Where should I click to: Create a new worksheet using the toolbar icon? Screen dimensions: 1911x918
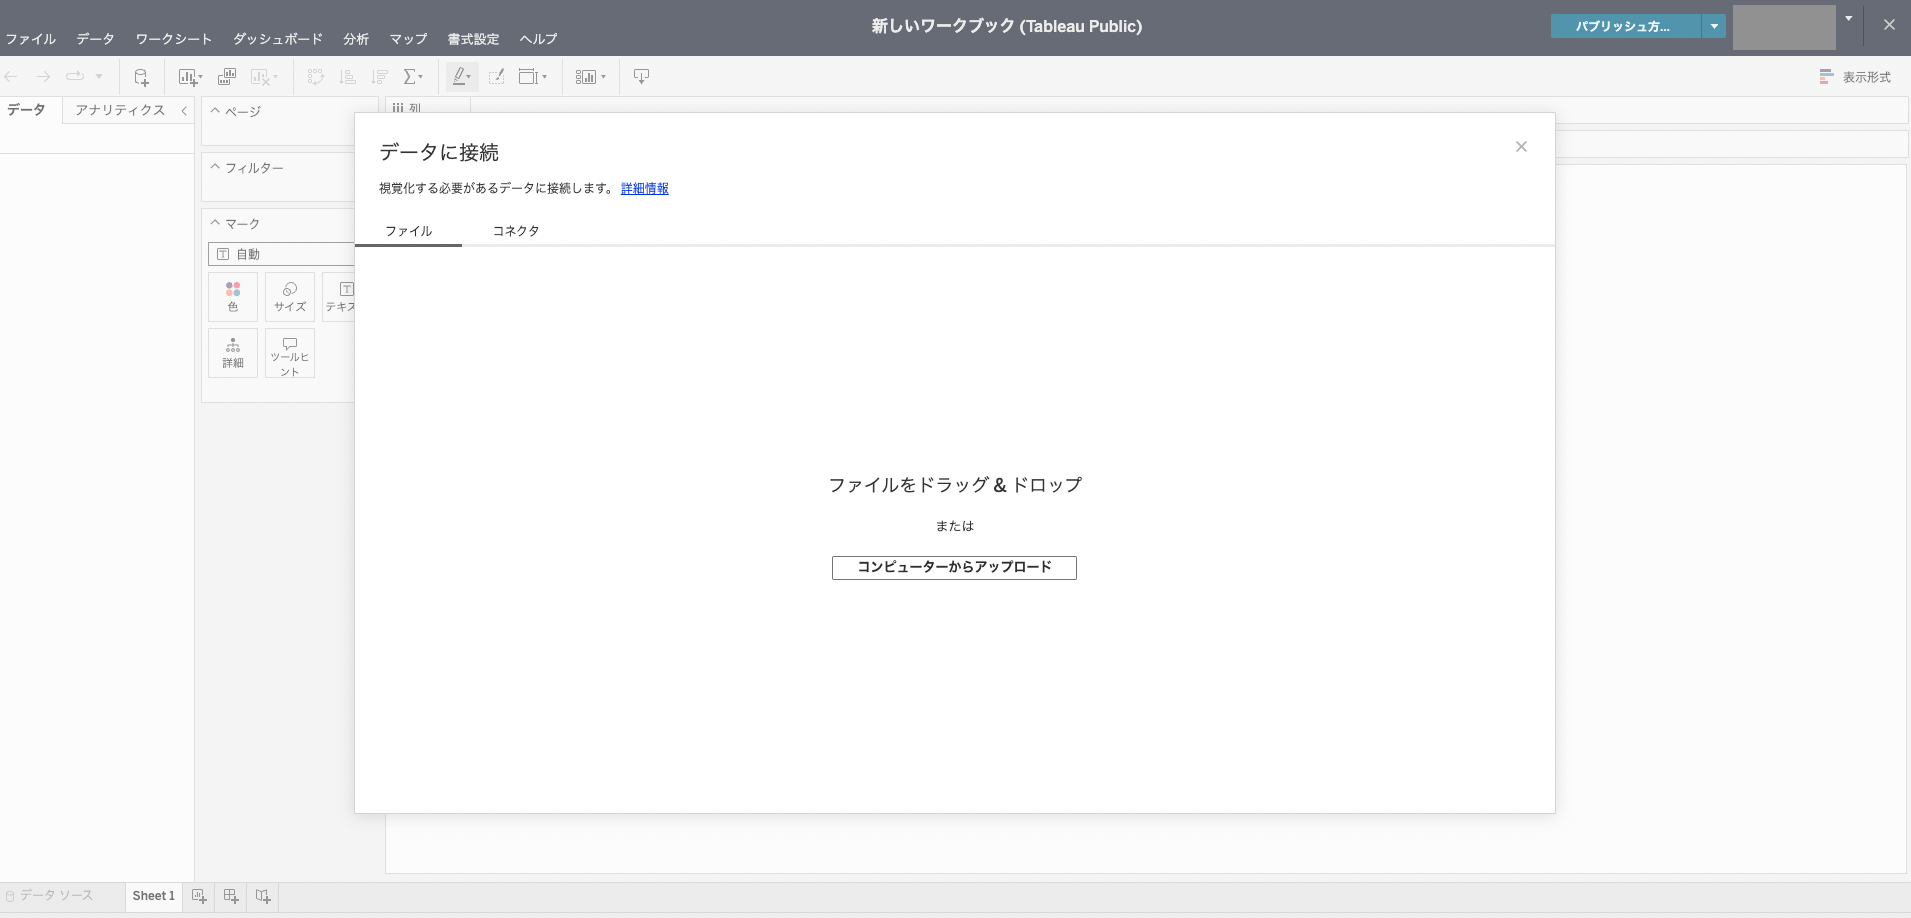pyautogui.click(x=186, y=76)
